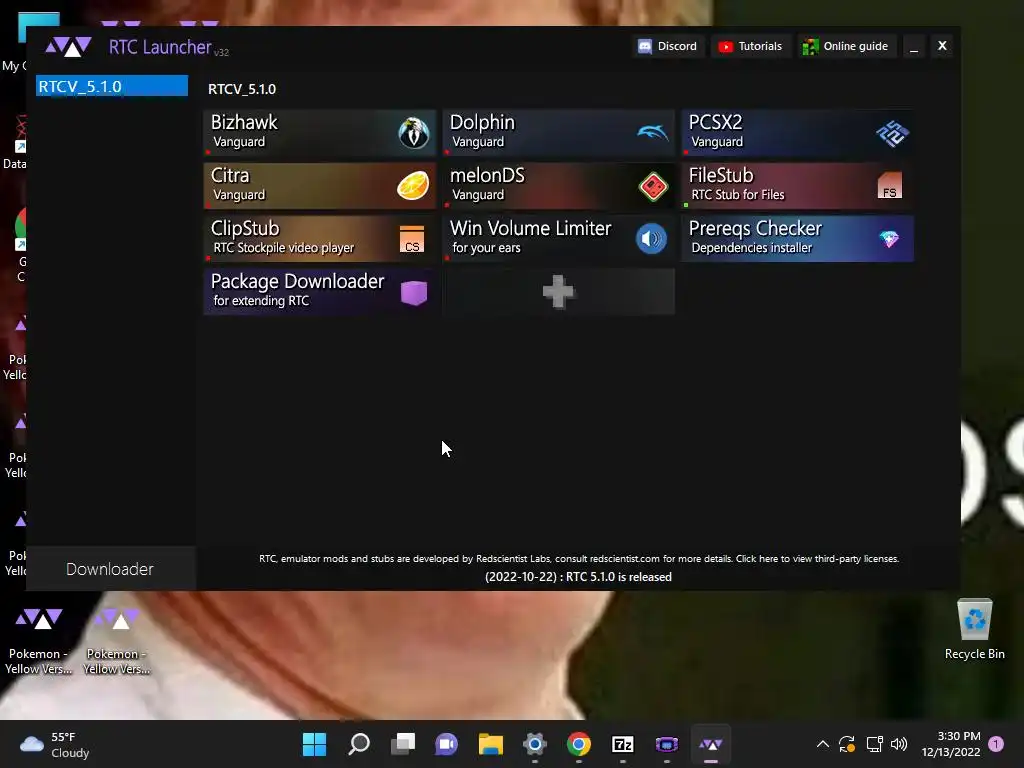1024x768 pixels.
Task: Click the plus tile to add a custom entry
Action: (559, 291)
